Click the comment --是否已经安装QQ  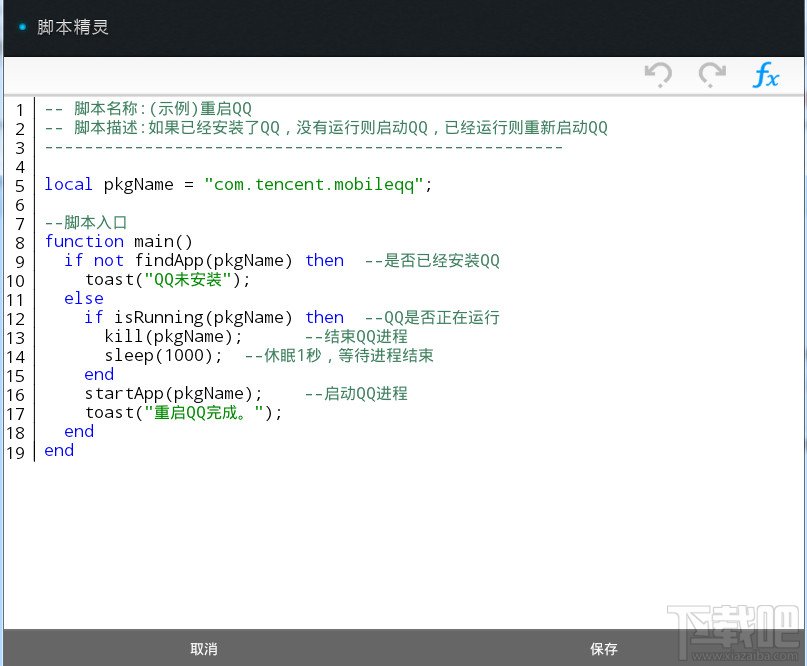(432, 260)
